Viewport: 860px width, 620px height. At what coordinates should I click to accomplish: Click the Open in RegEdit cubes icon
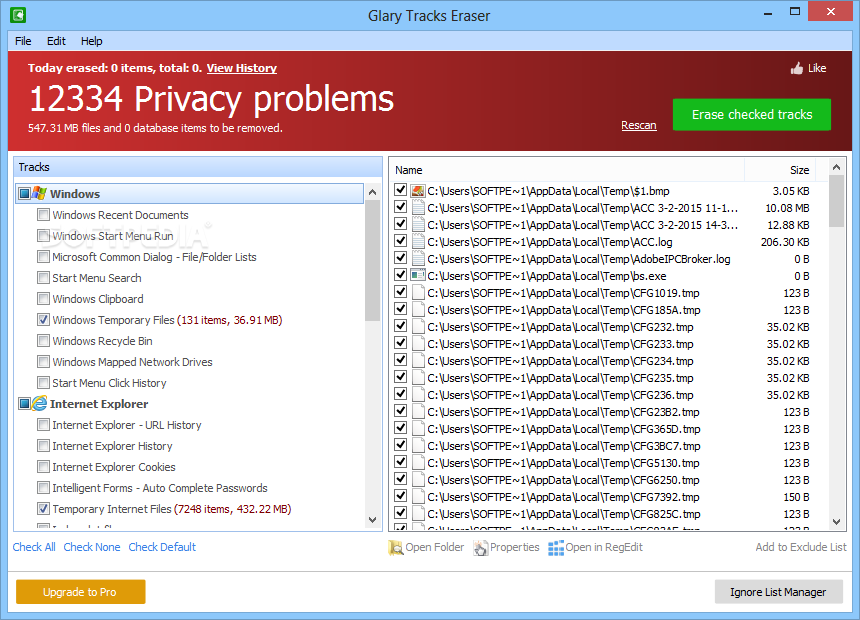click(x=556, y=547)
